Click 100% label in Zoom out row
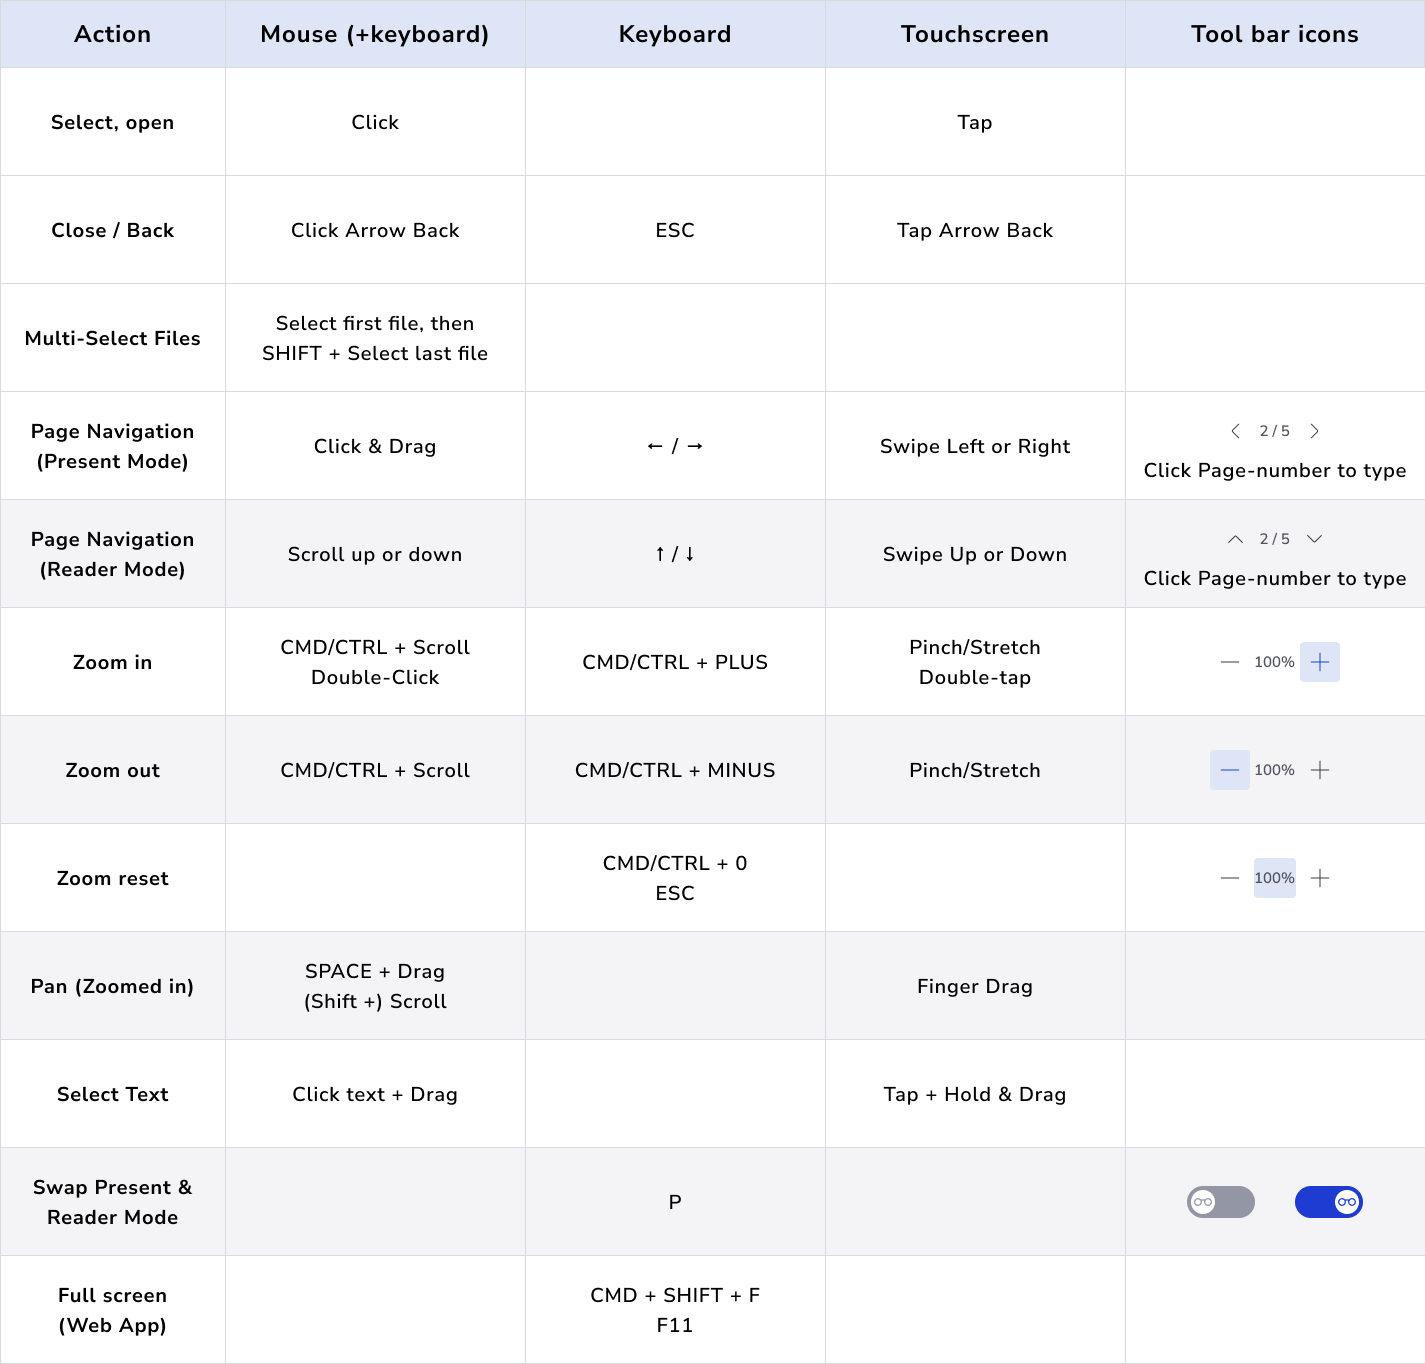 coord(1275,770)
